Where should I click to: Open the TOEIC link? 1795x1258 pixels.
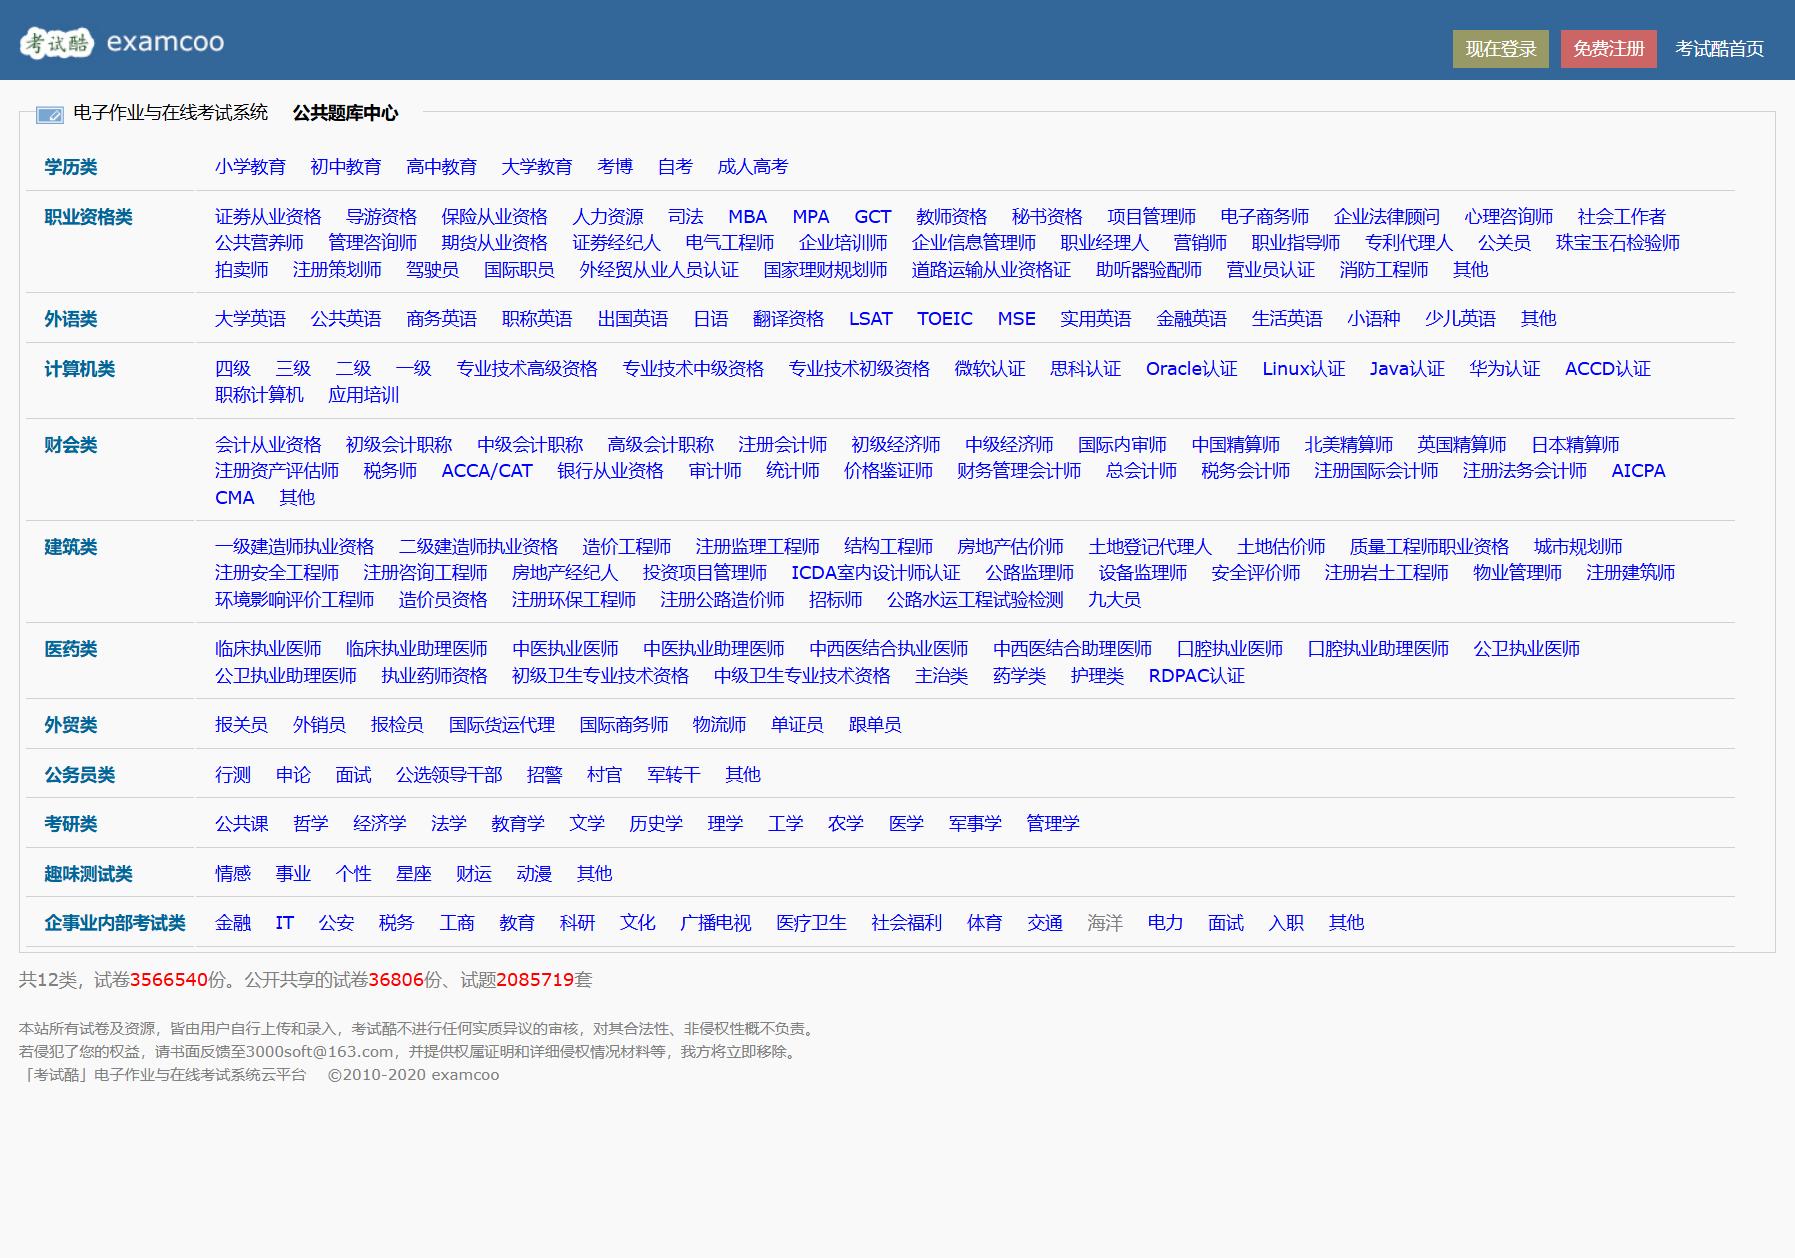pos(944,319)
